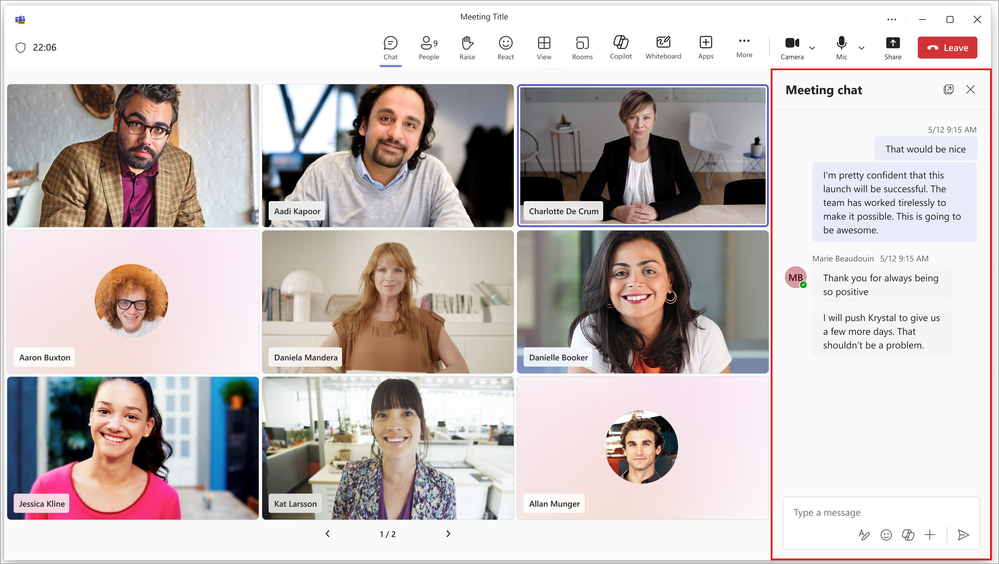999x564 pixels.
Task: Change the meeting View layout
Action: [x=543, y=48]
